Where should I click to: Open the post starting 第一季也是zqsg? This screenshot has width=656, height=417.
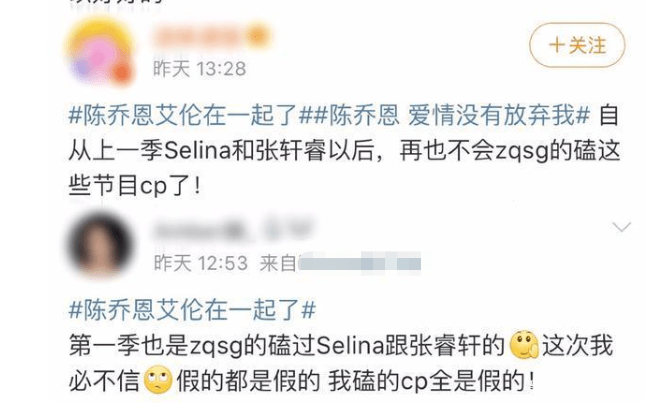click(343, 363)
